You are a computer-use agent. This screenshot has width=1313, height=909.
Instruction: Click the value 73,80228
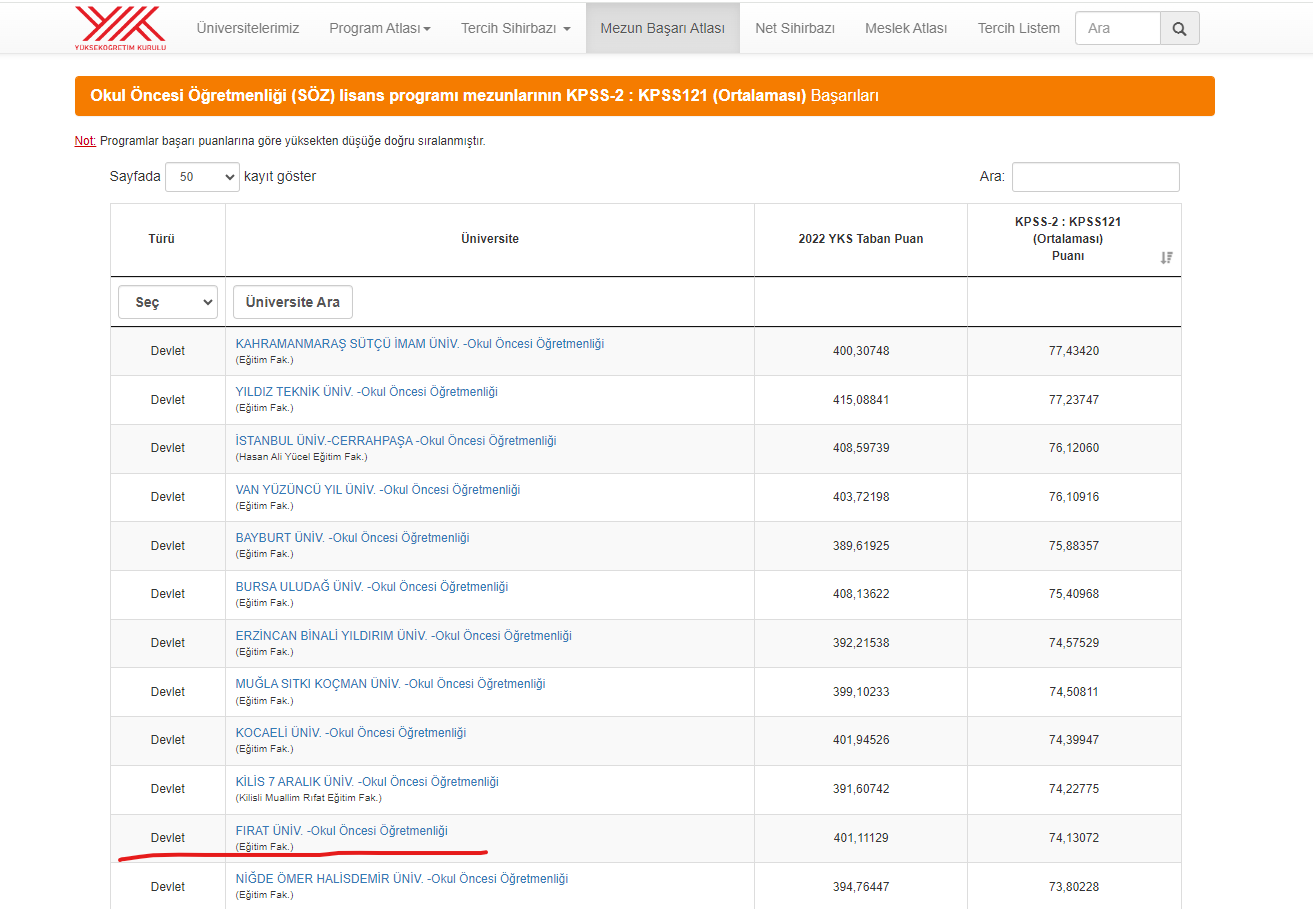point(1074,886)
